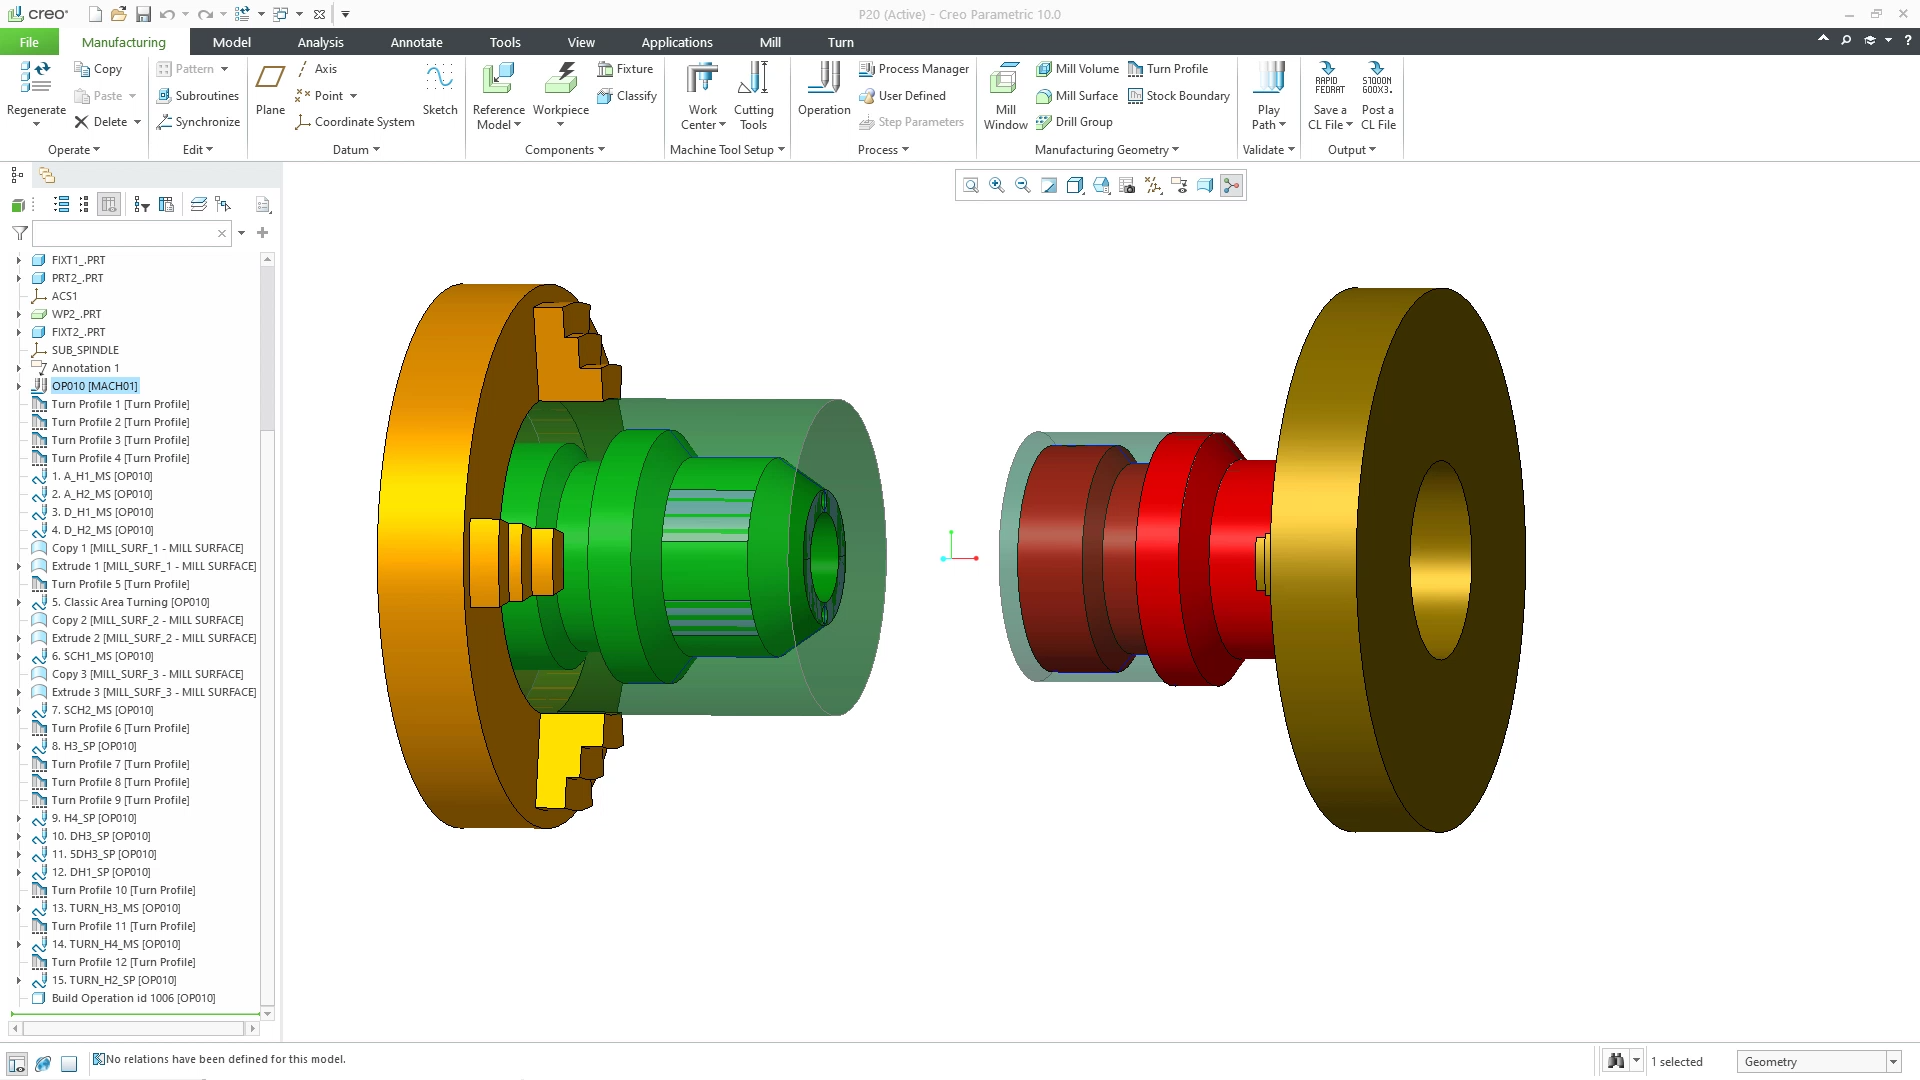Click the Drill Group button
The height and width of the screenshot is (1080, 1920).
1074,122
